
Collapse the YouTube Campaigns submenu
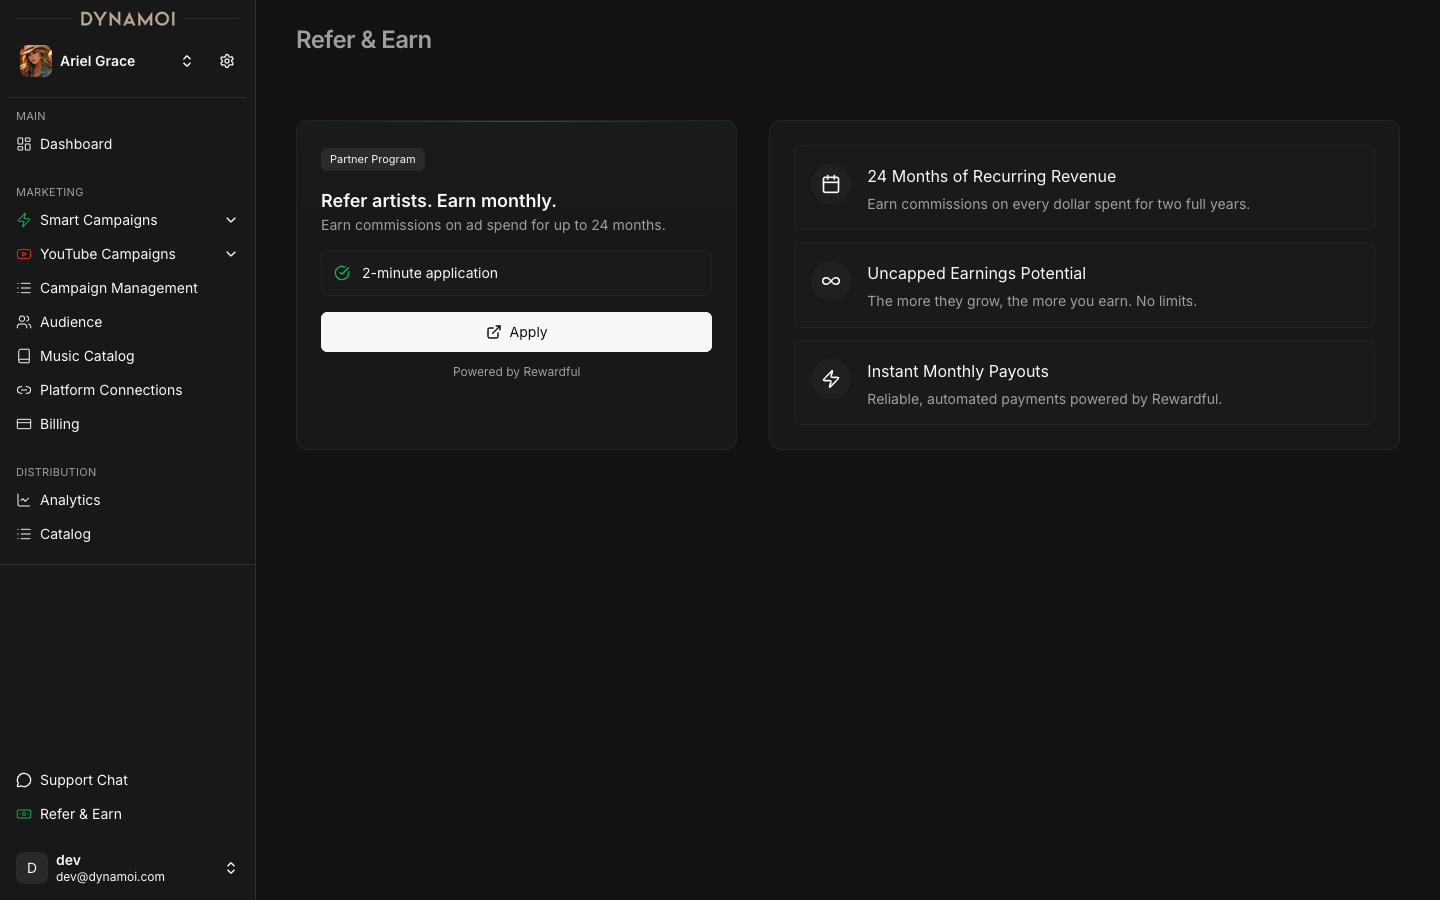pos(231,254)
